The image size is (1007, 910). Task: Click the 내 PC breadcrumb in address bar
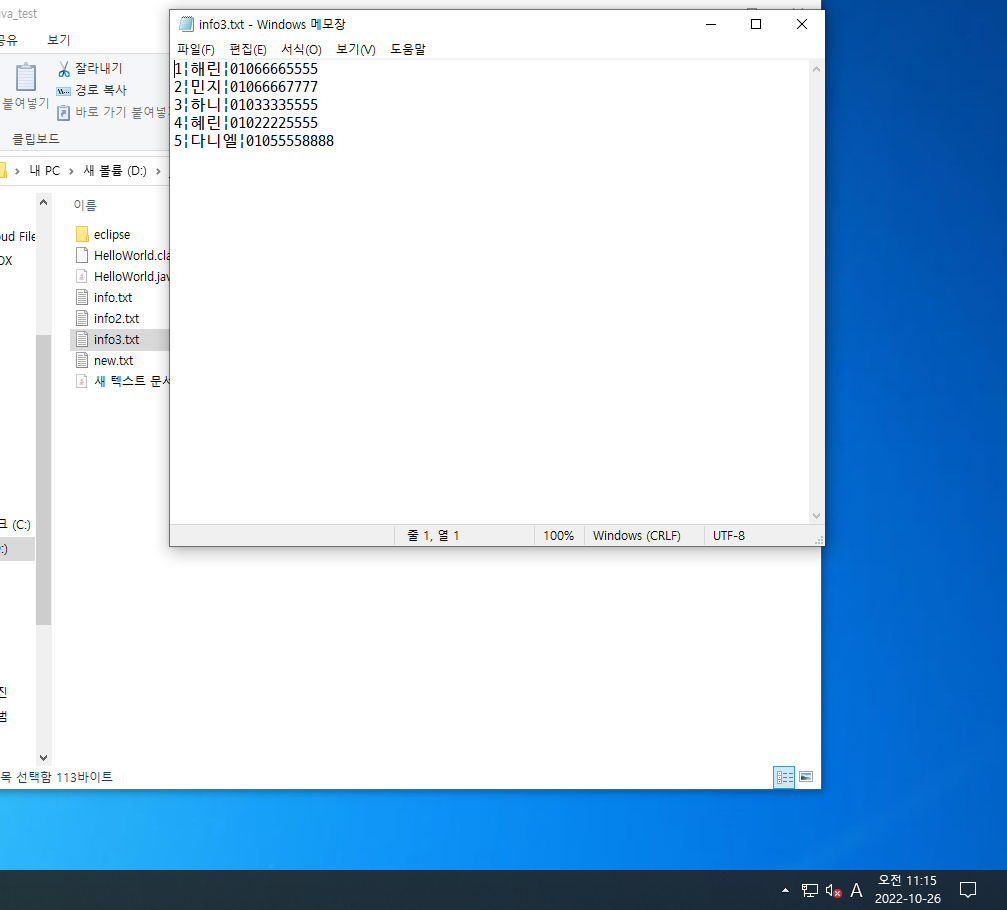[44, 171]
